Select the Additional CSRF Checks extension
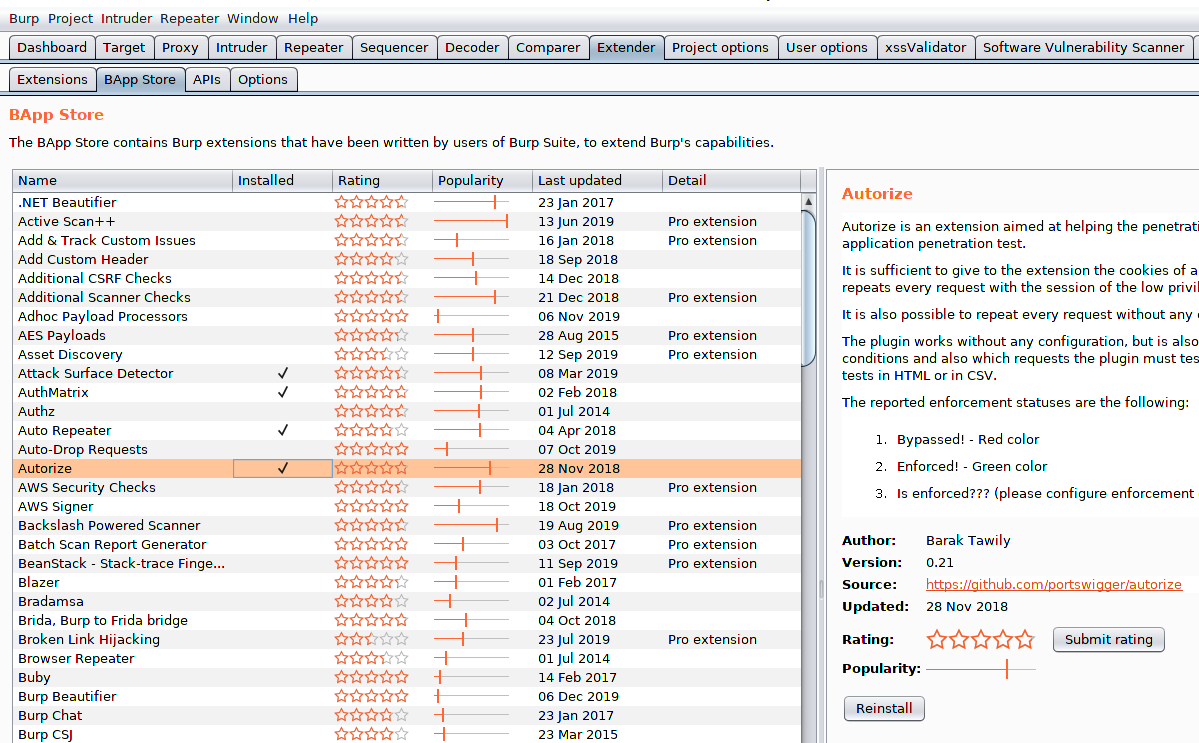Image resolution: width=1199 pixels, height=743 pixels. (x=407, y=278)
